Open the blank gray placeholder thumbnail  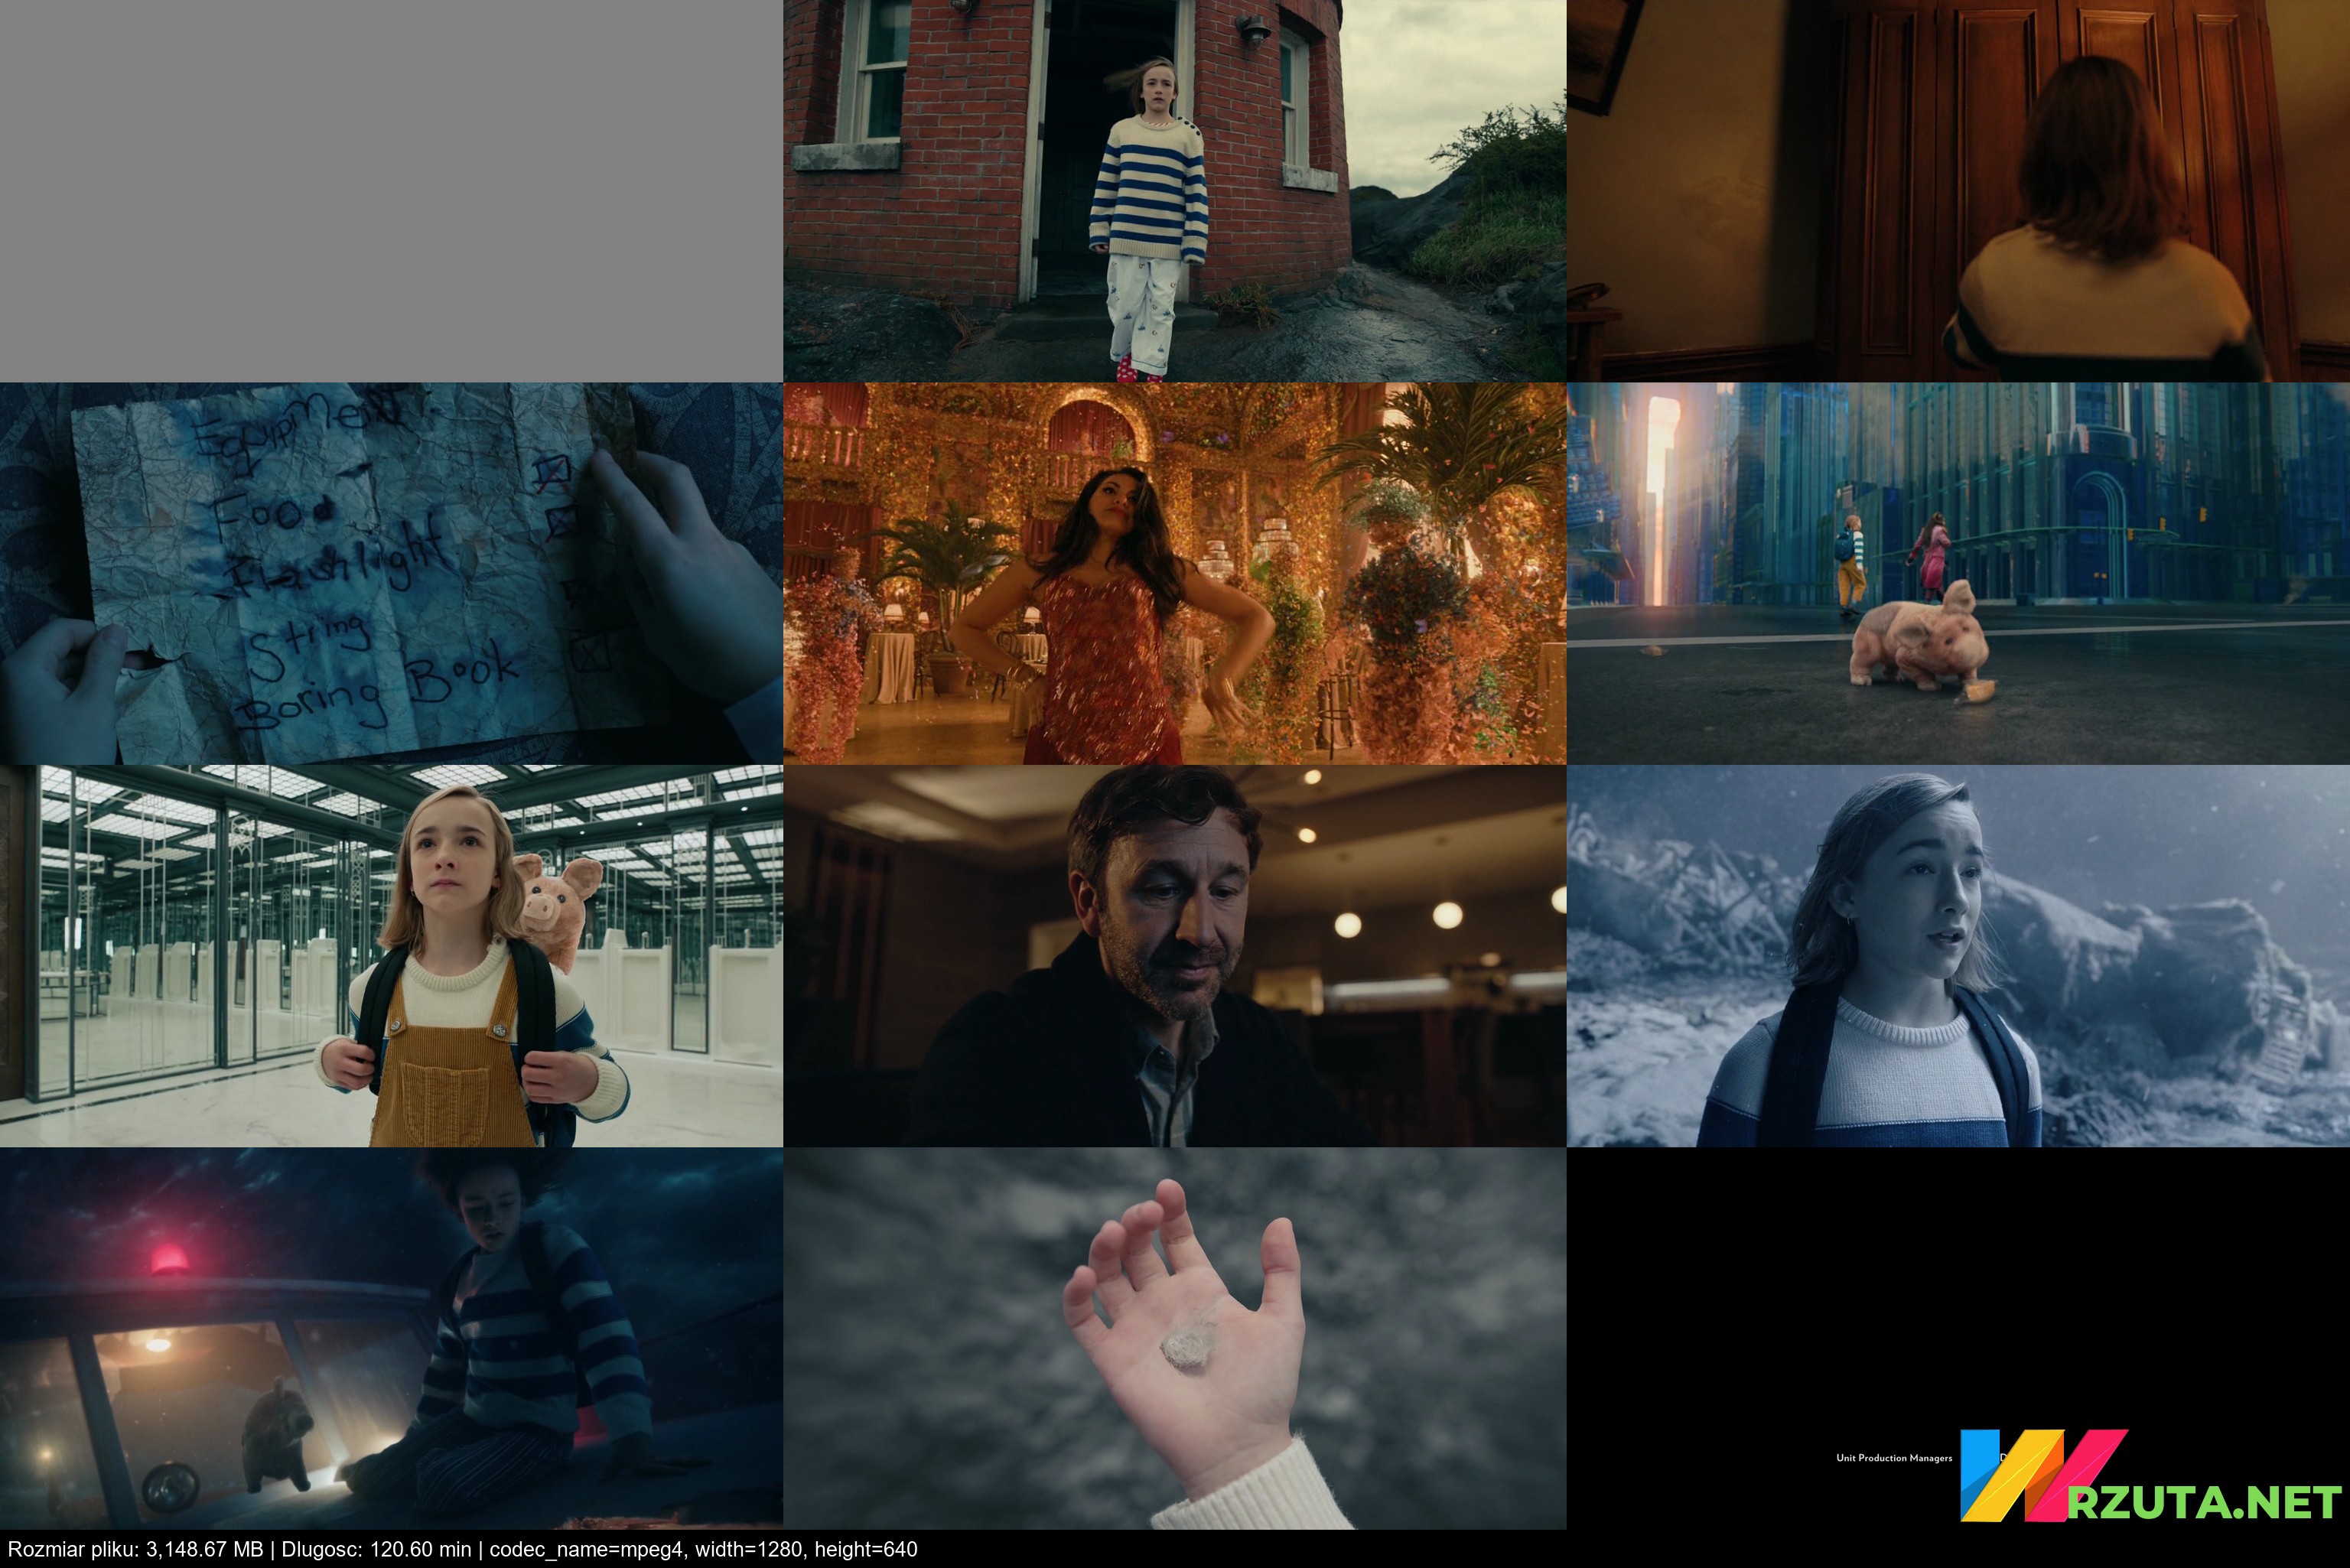(x=391, y=190)
